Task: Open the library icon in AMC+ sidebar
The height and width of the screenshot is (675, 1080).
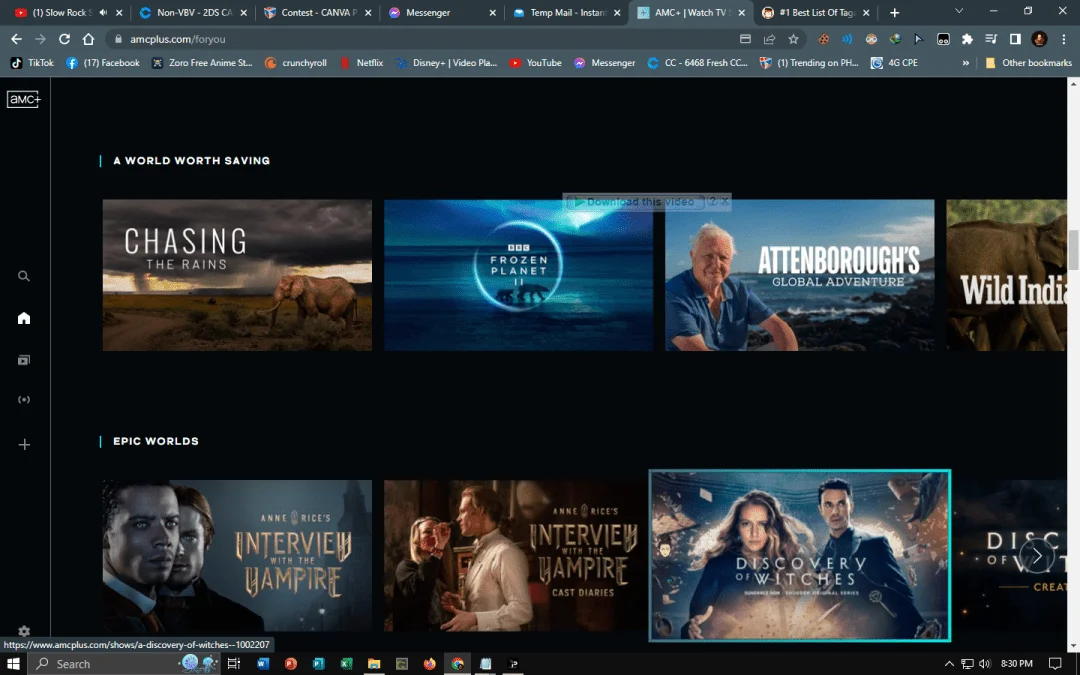Action: point(24,360)
